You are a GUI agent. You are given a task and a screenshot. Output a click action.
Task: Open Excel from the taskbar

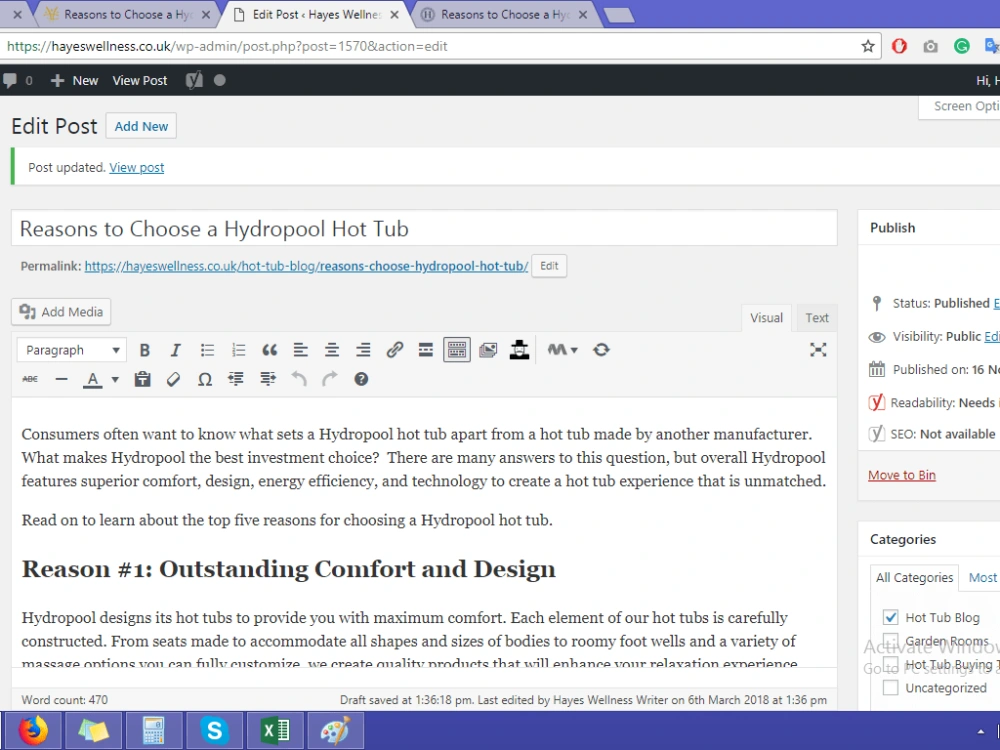point(276,731)
